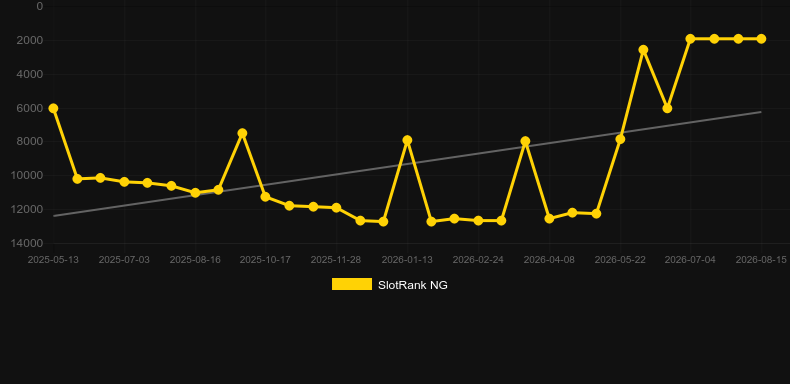790x384 pixels.
Task: Select the data point above 2026-05-22
Action: [x=620, y=139]
